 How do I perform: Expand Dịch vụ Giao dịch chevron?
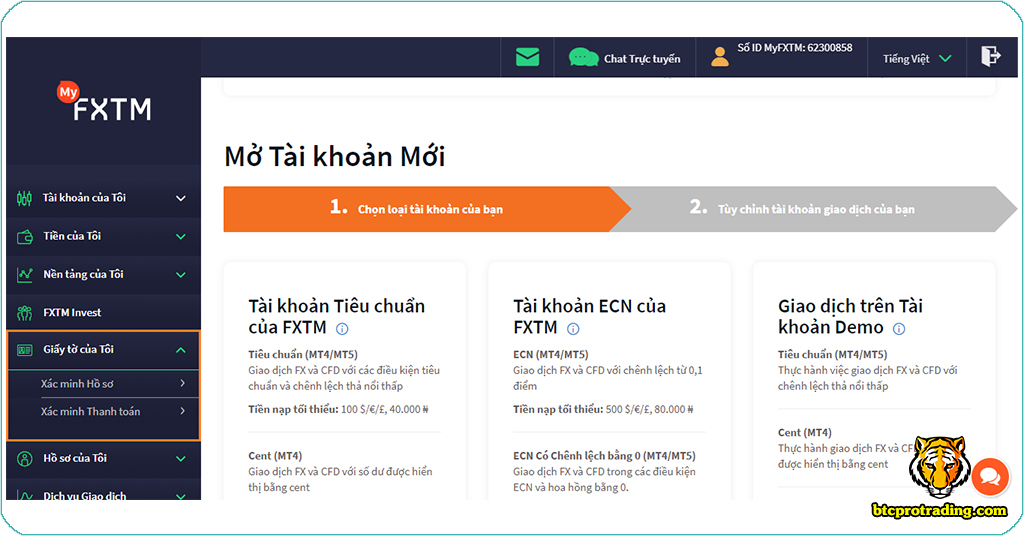click(x=181, y=496)
